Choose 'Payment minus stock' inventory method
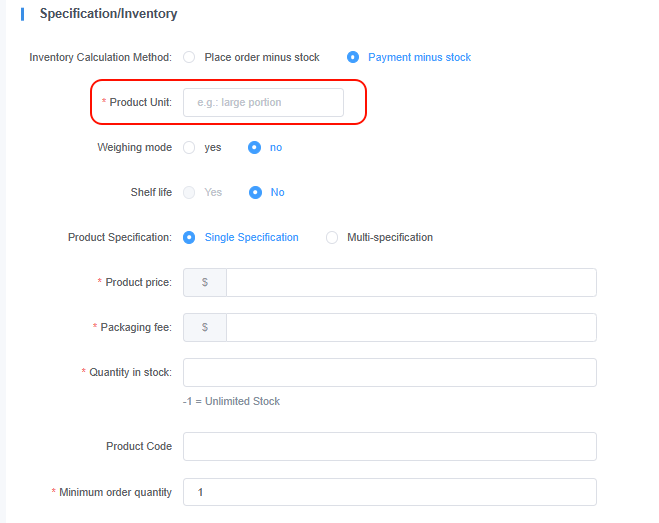The height and width of the screenshot is (523, 659). pyautogui.click(x=353, y=57)
